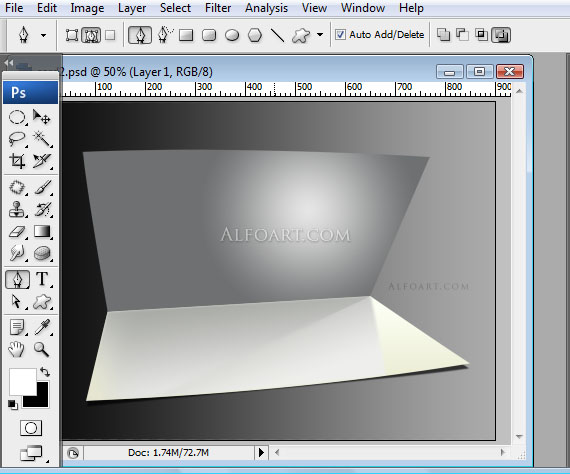This screenshot has width=570, height=474.
Task: Select the Horizontal Type tool
Action: click(x=42, y=279)
